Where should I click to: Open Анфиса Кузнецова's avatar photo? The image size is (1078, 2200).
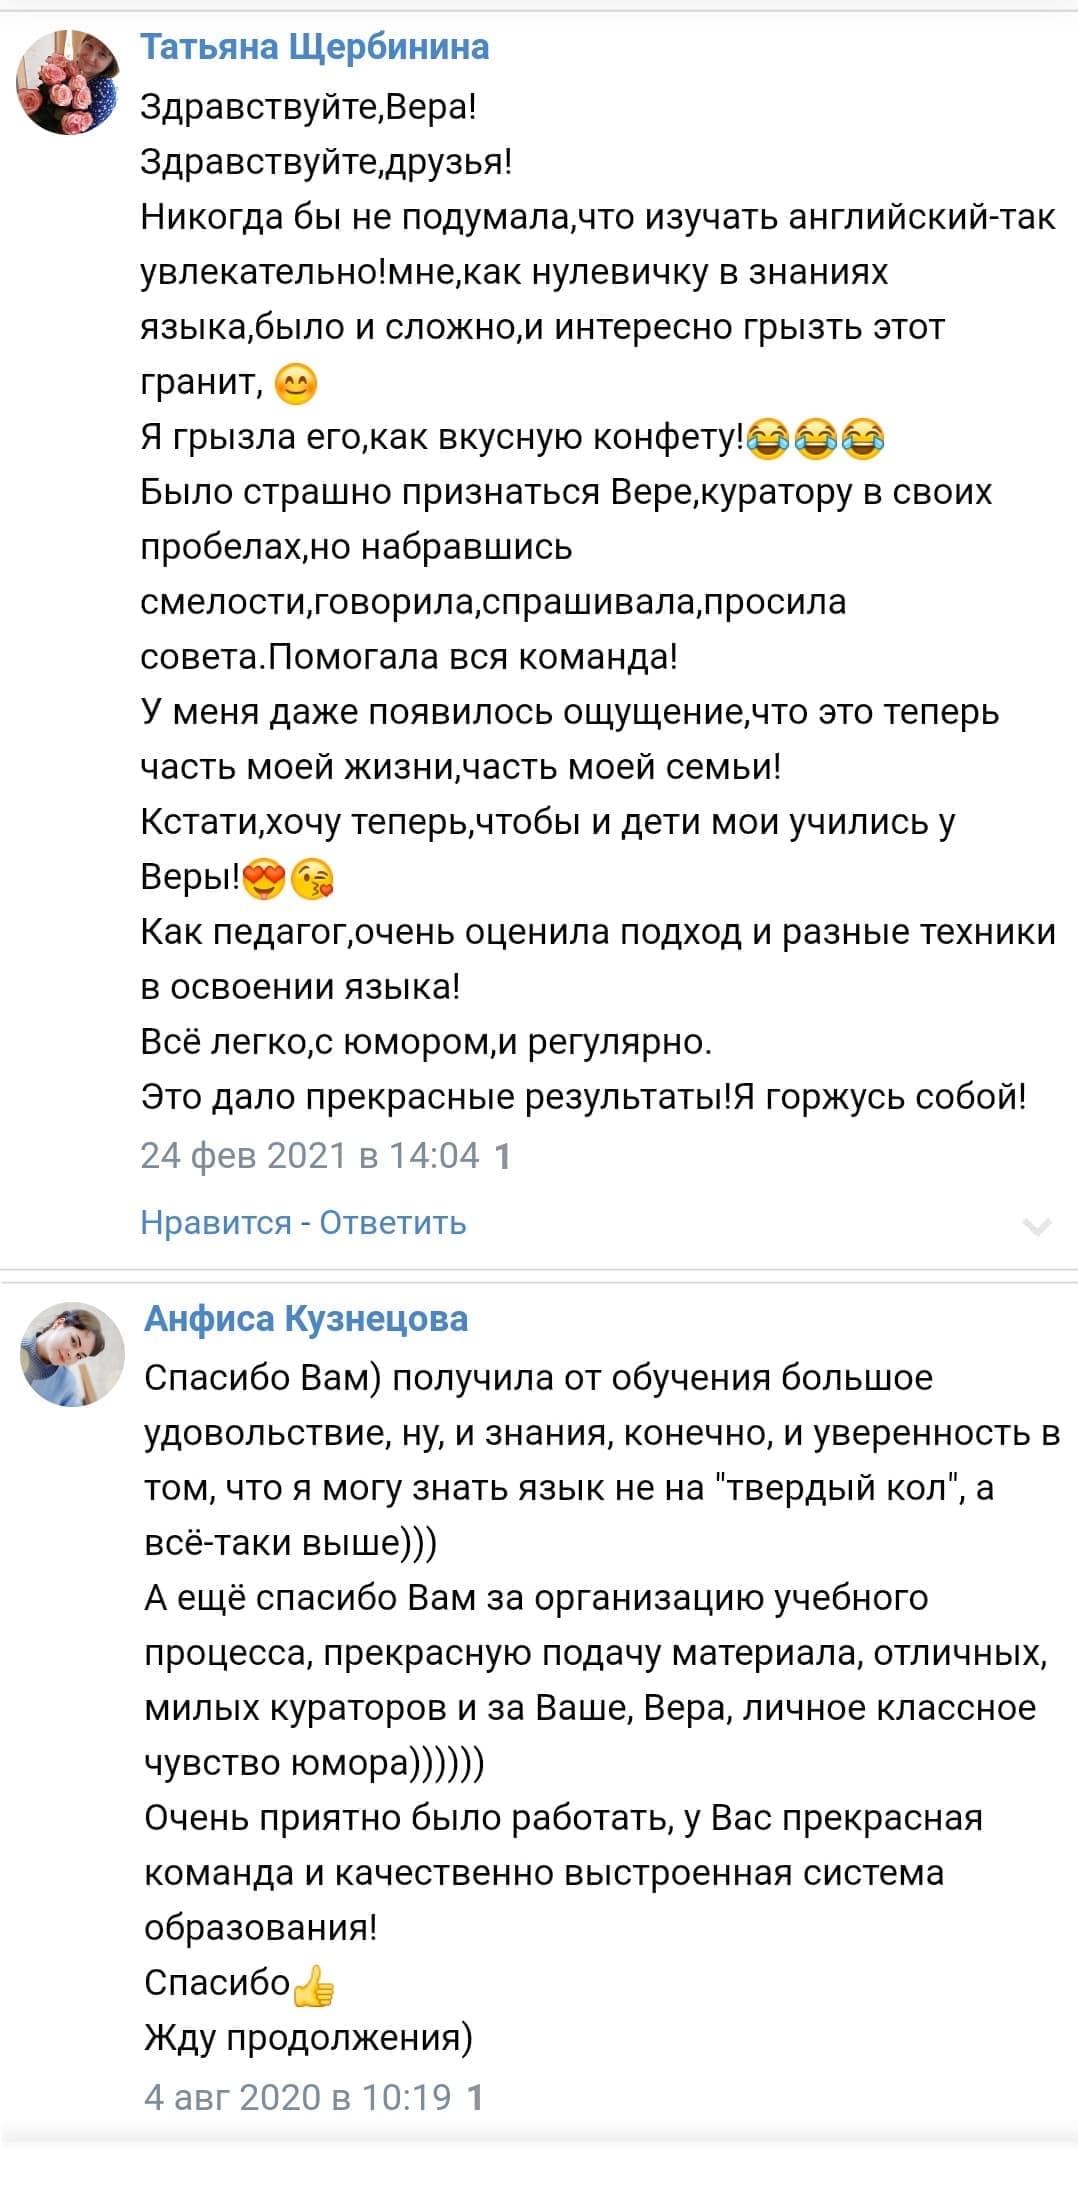point(72,1354)
